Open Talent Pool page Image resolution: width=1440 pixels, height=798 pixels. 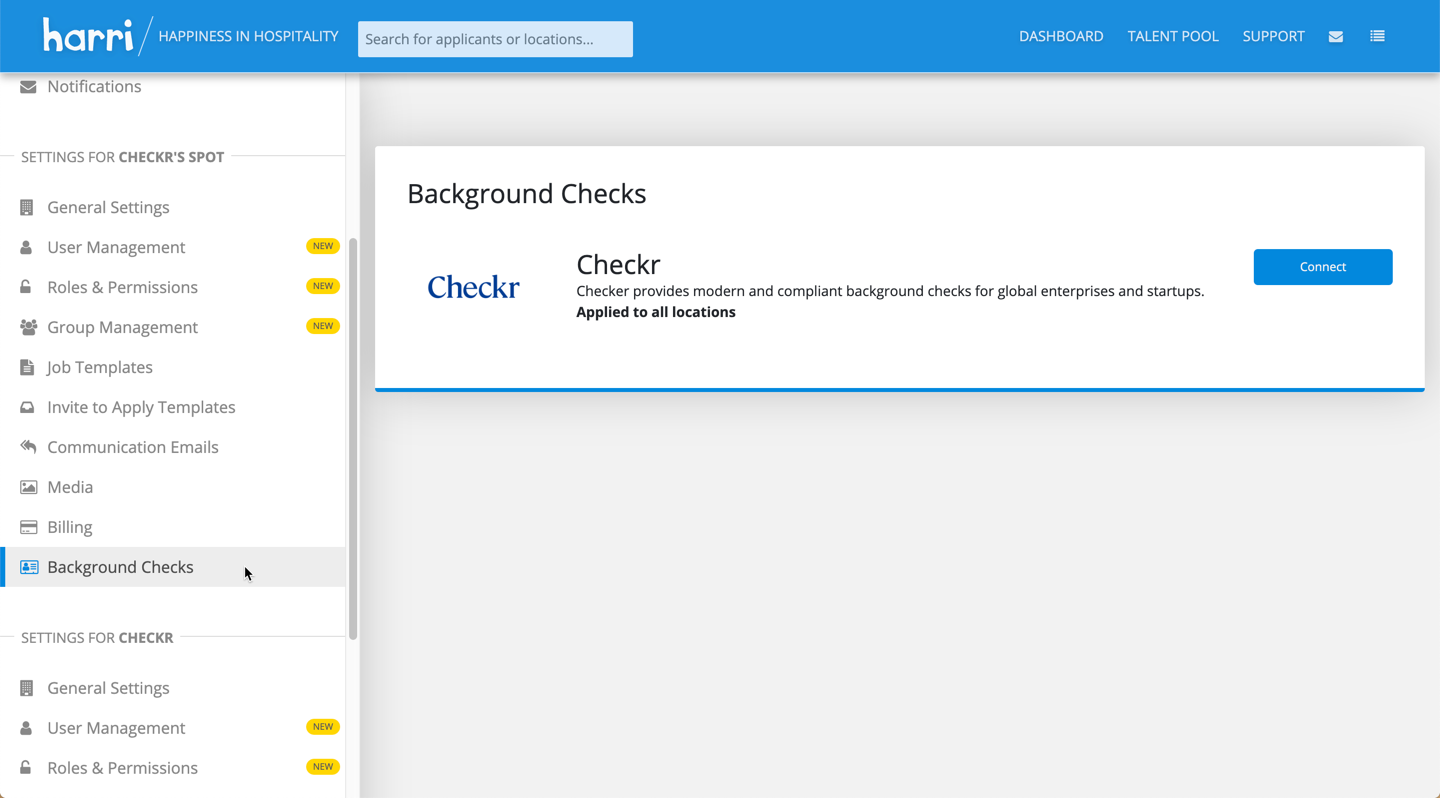(1173, 36)
